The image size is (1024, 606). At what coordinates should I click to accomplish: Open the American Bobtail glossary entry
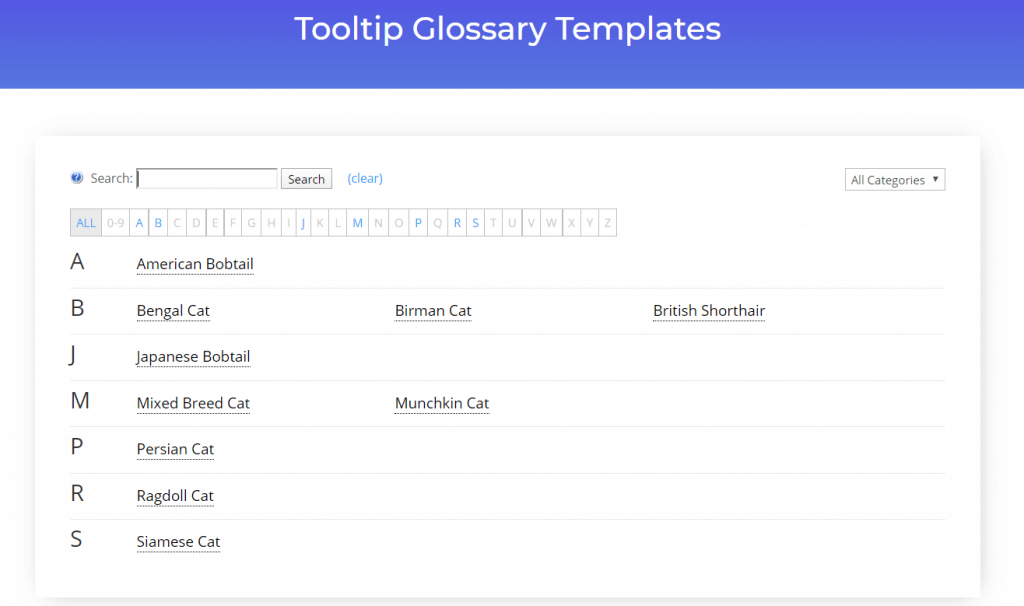click(x=195, y=263)
